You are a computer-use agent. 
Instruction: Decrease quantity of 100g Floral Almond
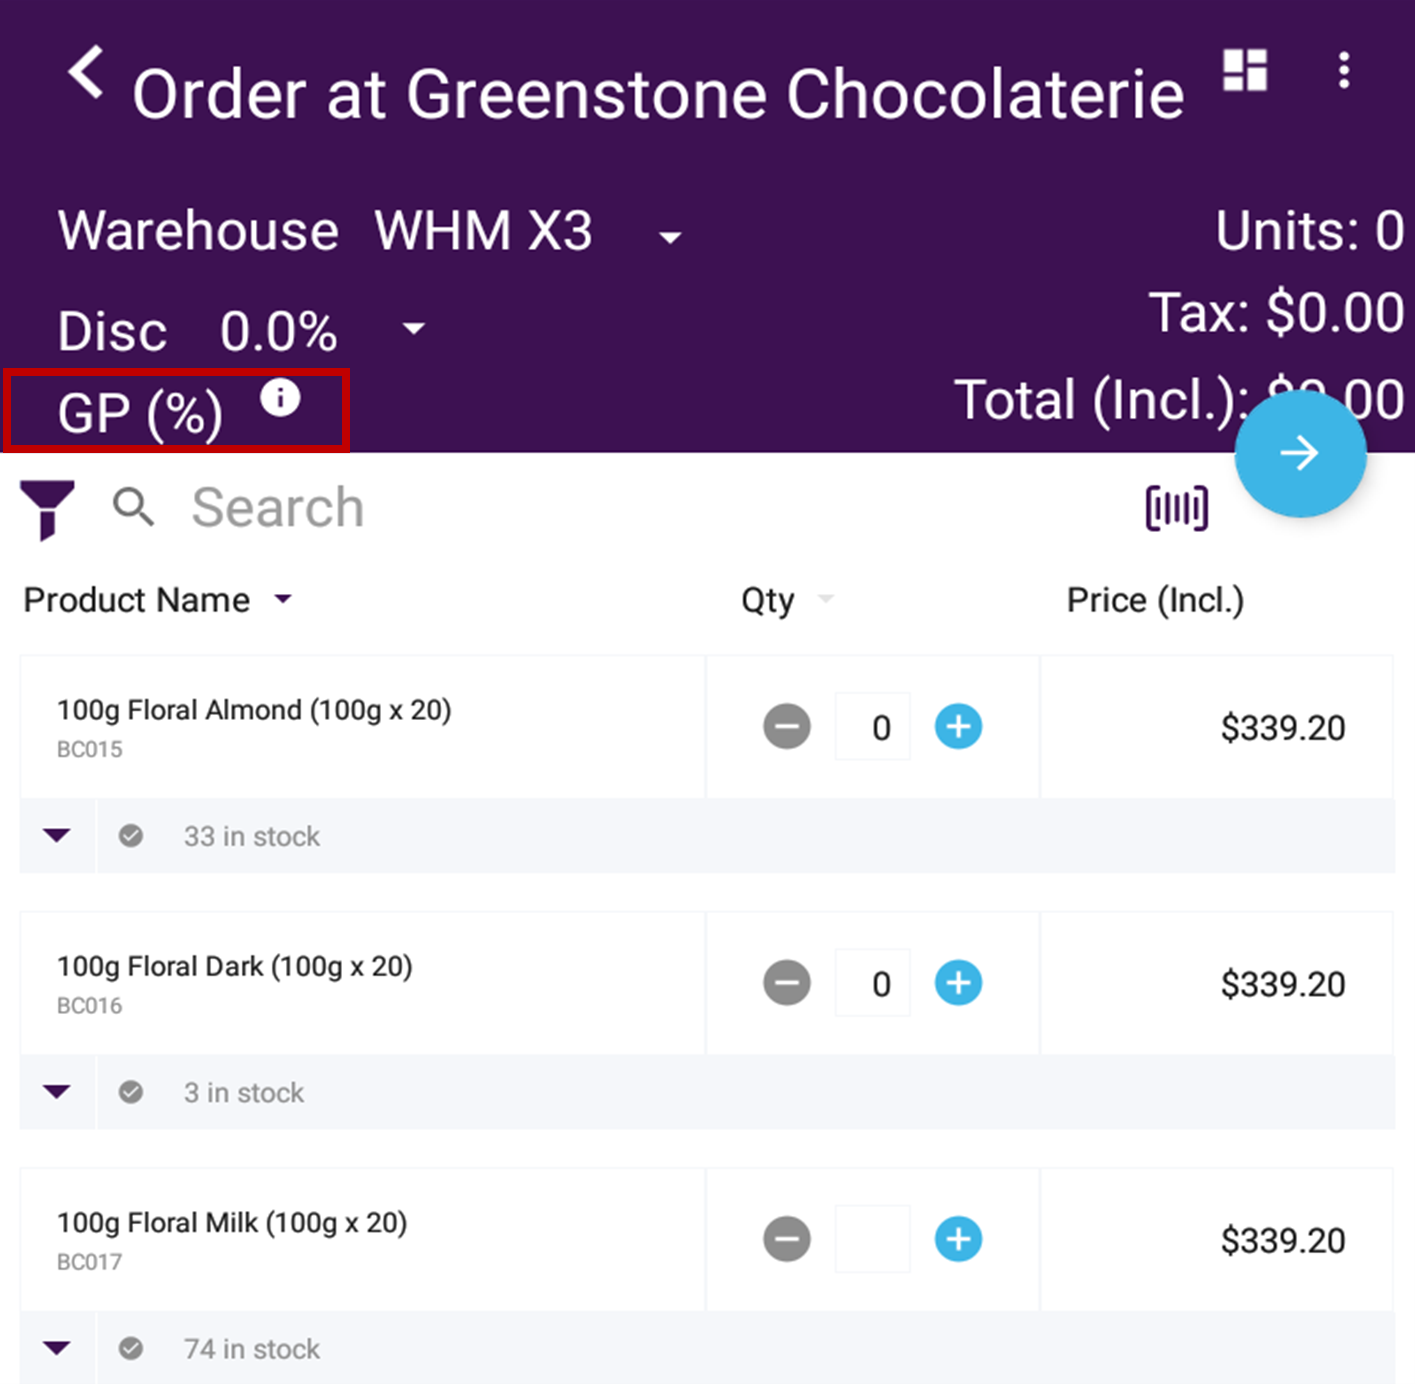787,727
